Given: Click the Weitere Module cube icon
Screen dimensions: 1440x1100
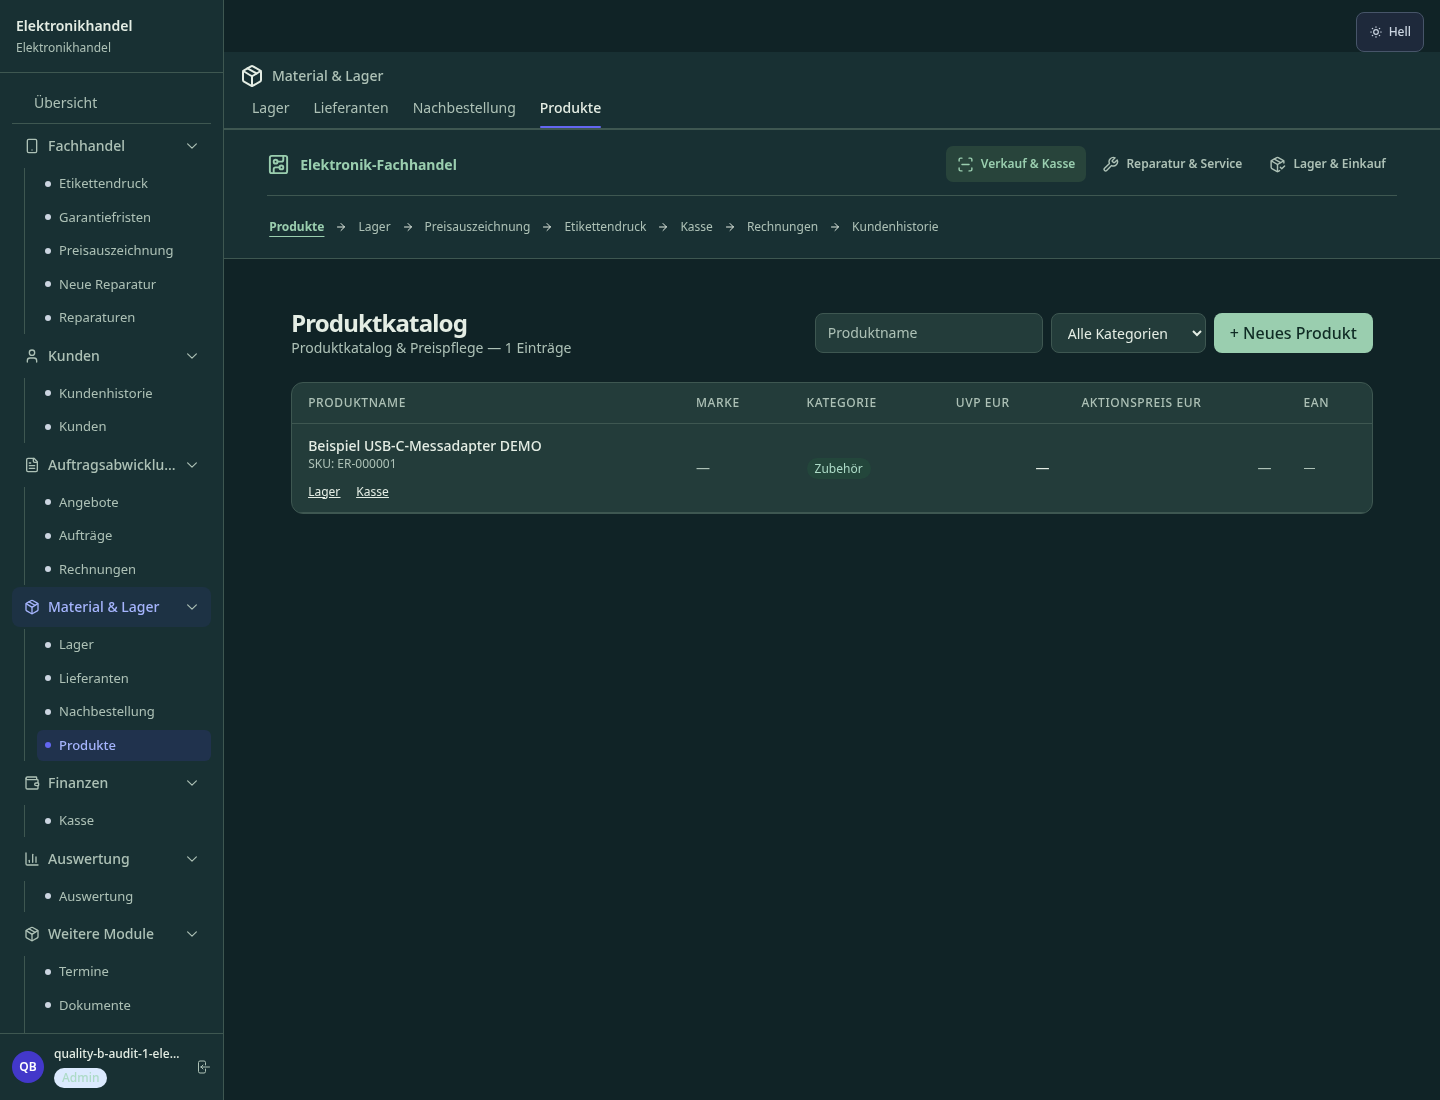Looking at the screenshot, I should coord(32,934).
